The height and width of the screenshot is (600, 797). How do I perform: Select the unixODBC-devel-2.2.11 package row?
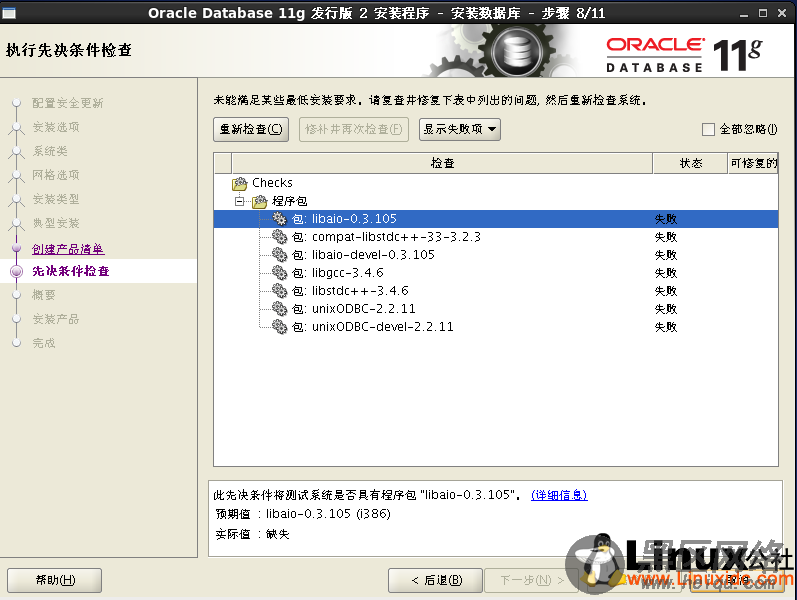point(496,326)
